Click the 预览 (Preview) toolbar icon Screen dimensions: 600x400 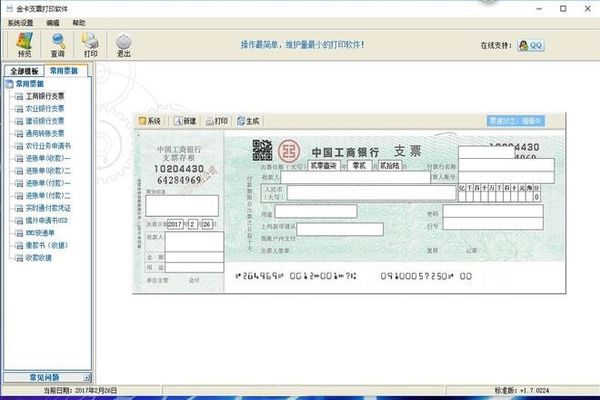(x=24, y=45)
